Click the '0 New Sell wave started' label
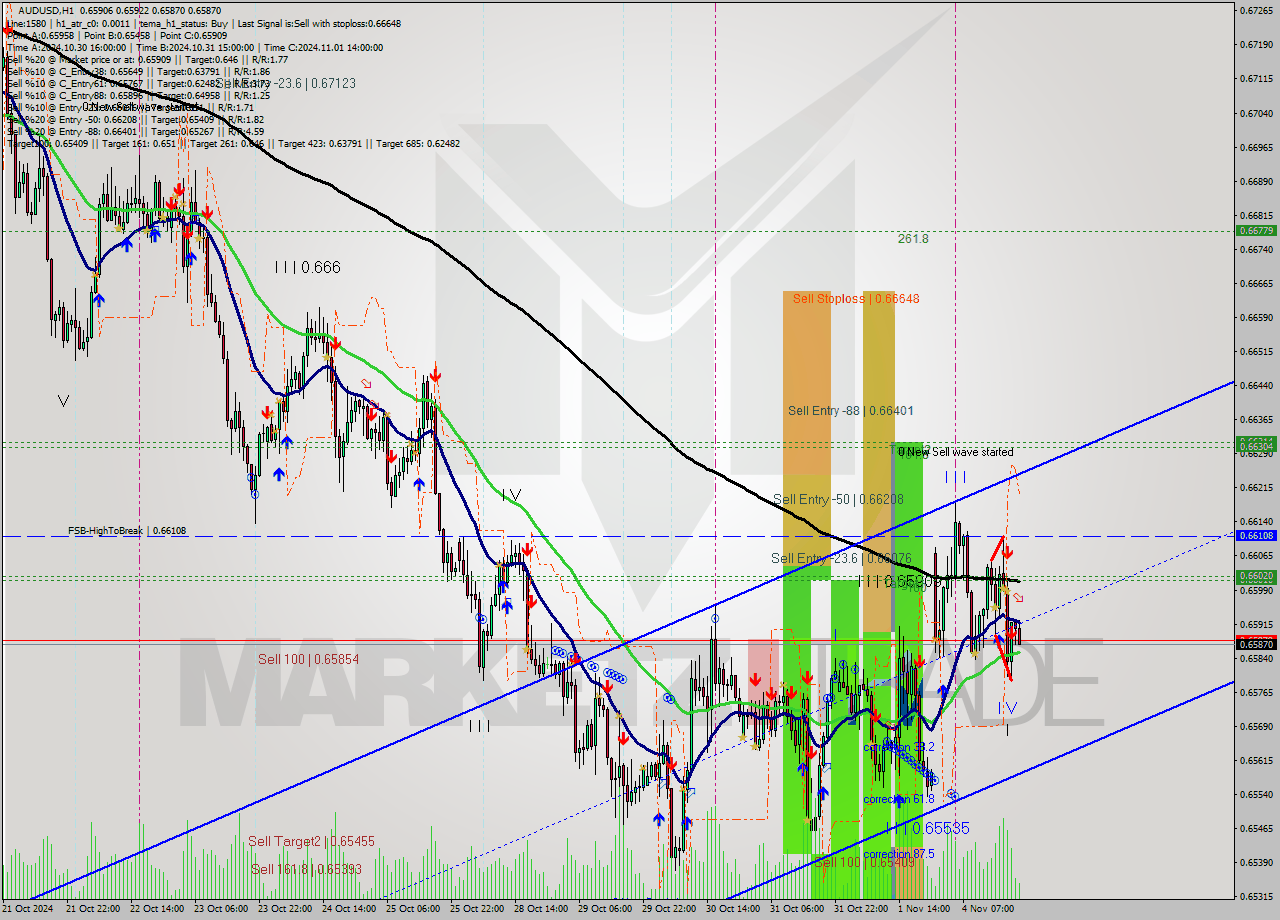The height and width of the screenshot is (920, 1280). [956, 452]
